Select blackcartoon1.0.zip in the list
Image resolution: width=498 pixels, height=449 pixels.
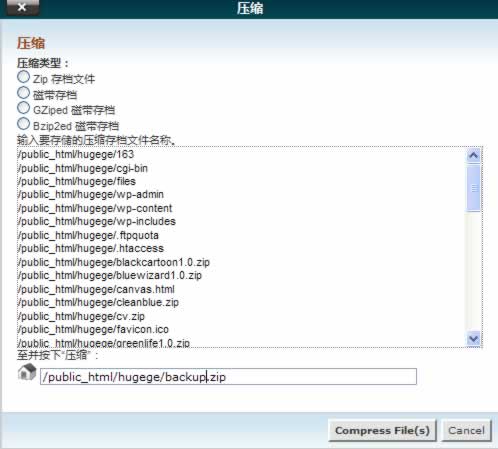(x=114, y=262)
